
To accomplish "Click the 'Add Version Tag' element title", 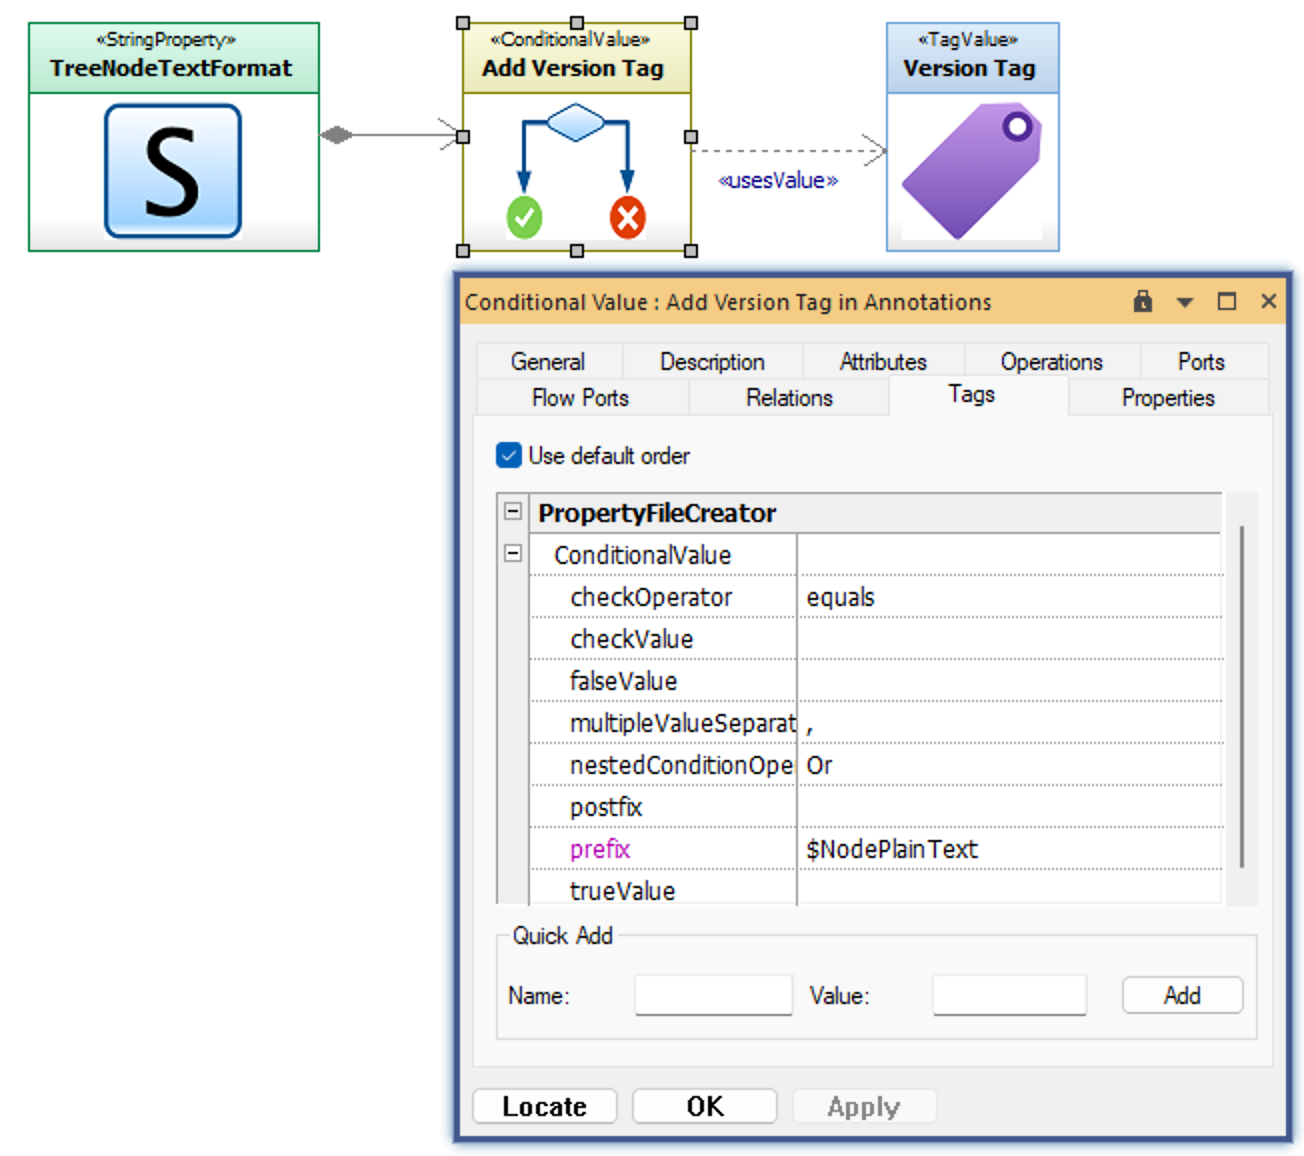I will [573, 68].
